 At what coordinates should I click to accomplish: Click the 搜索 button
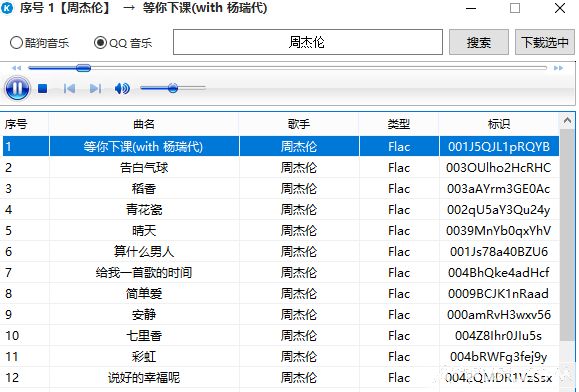(479, 42)
